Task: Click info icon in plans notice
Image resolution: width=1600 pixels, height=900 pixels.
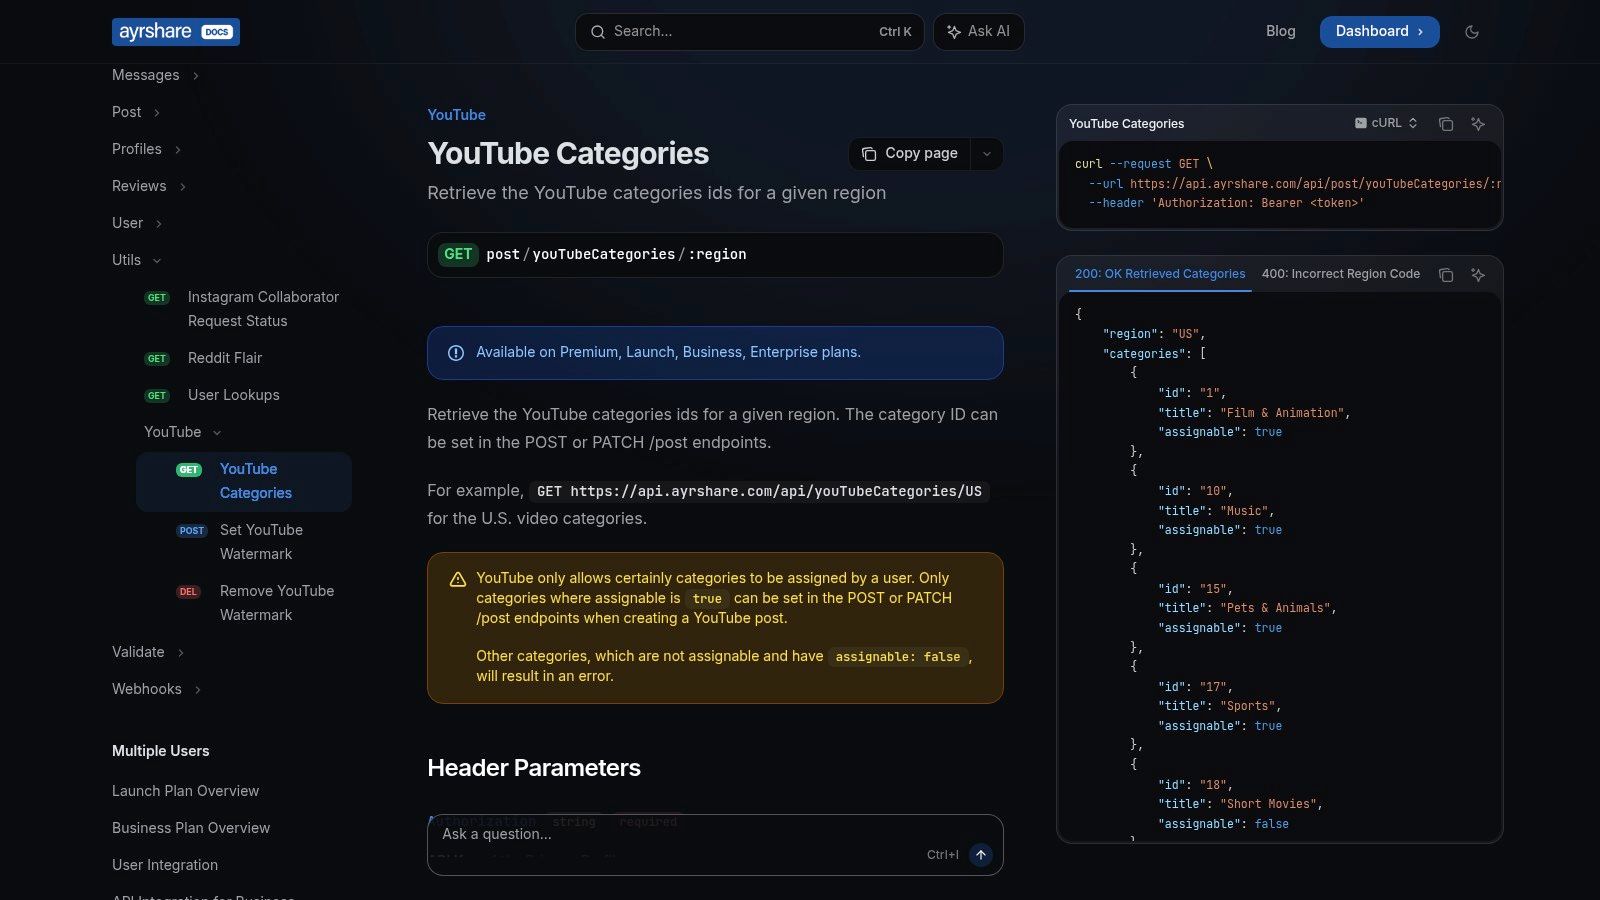Action: [x=456, y=353]
